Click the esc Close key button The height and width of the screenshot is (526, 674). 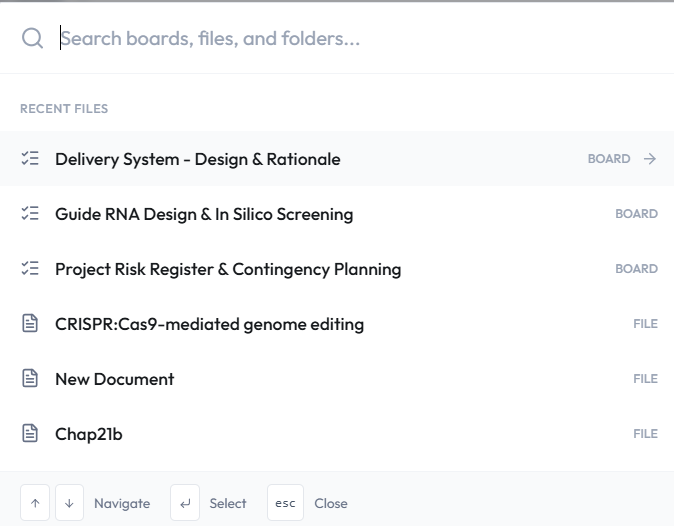[285, 503]
